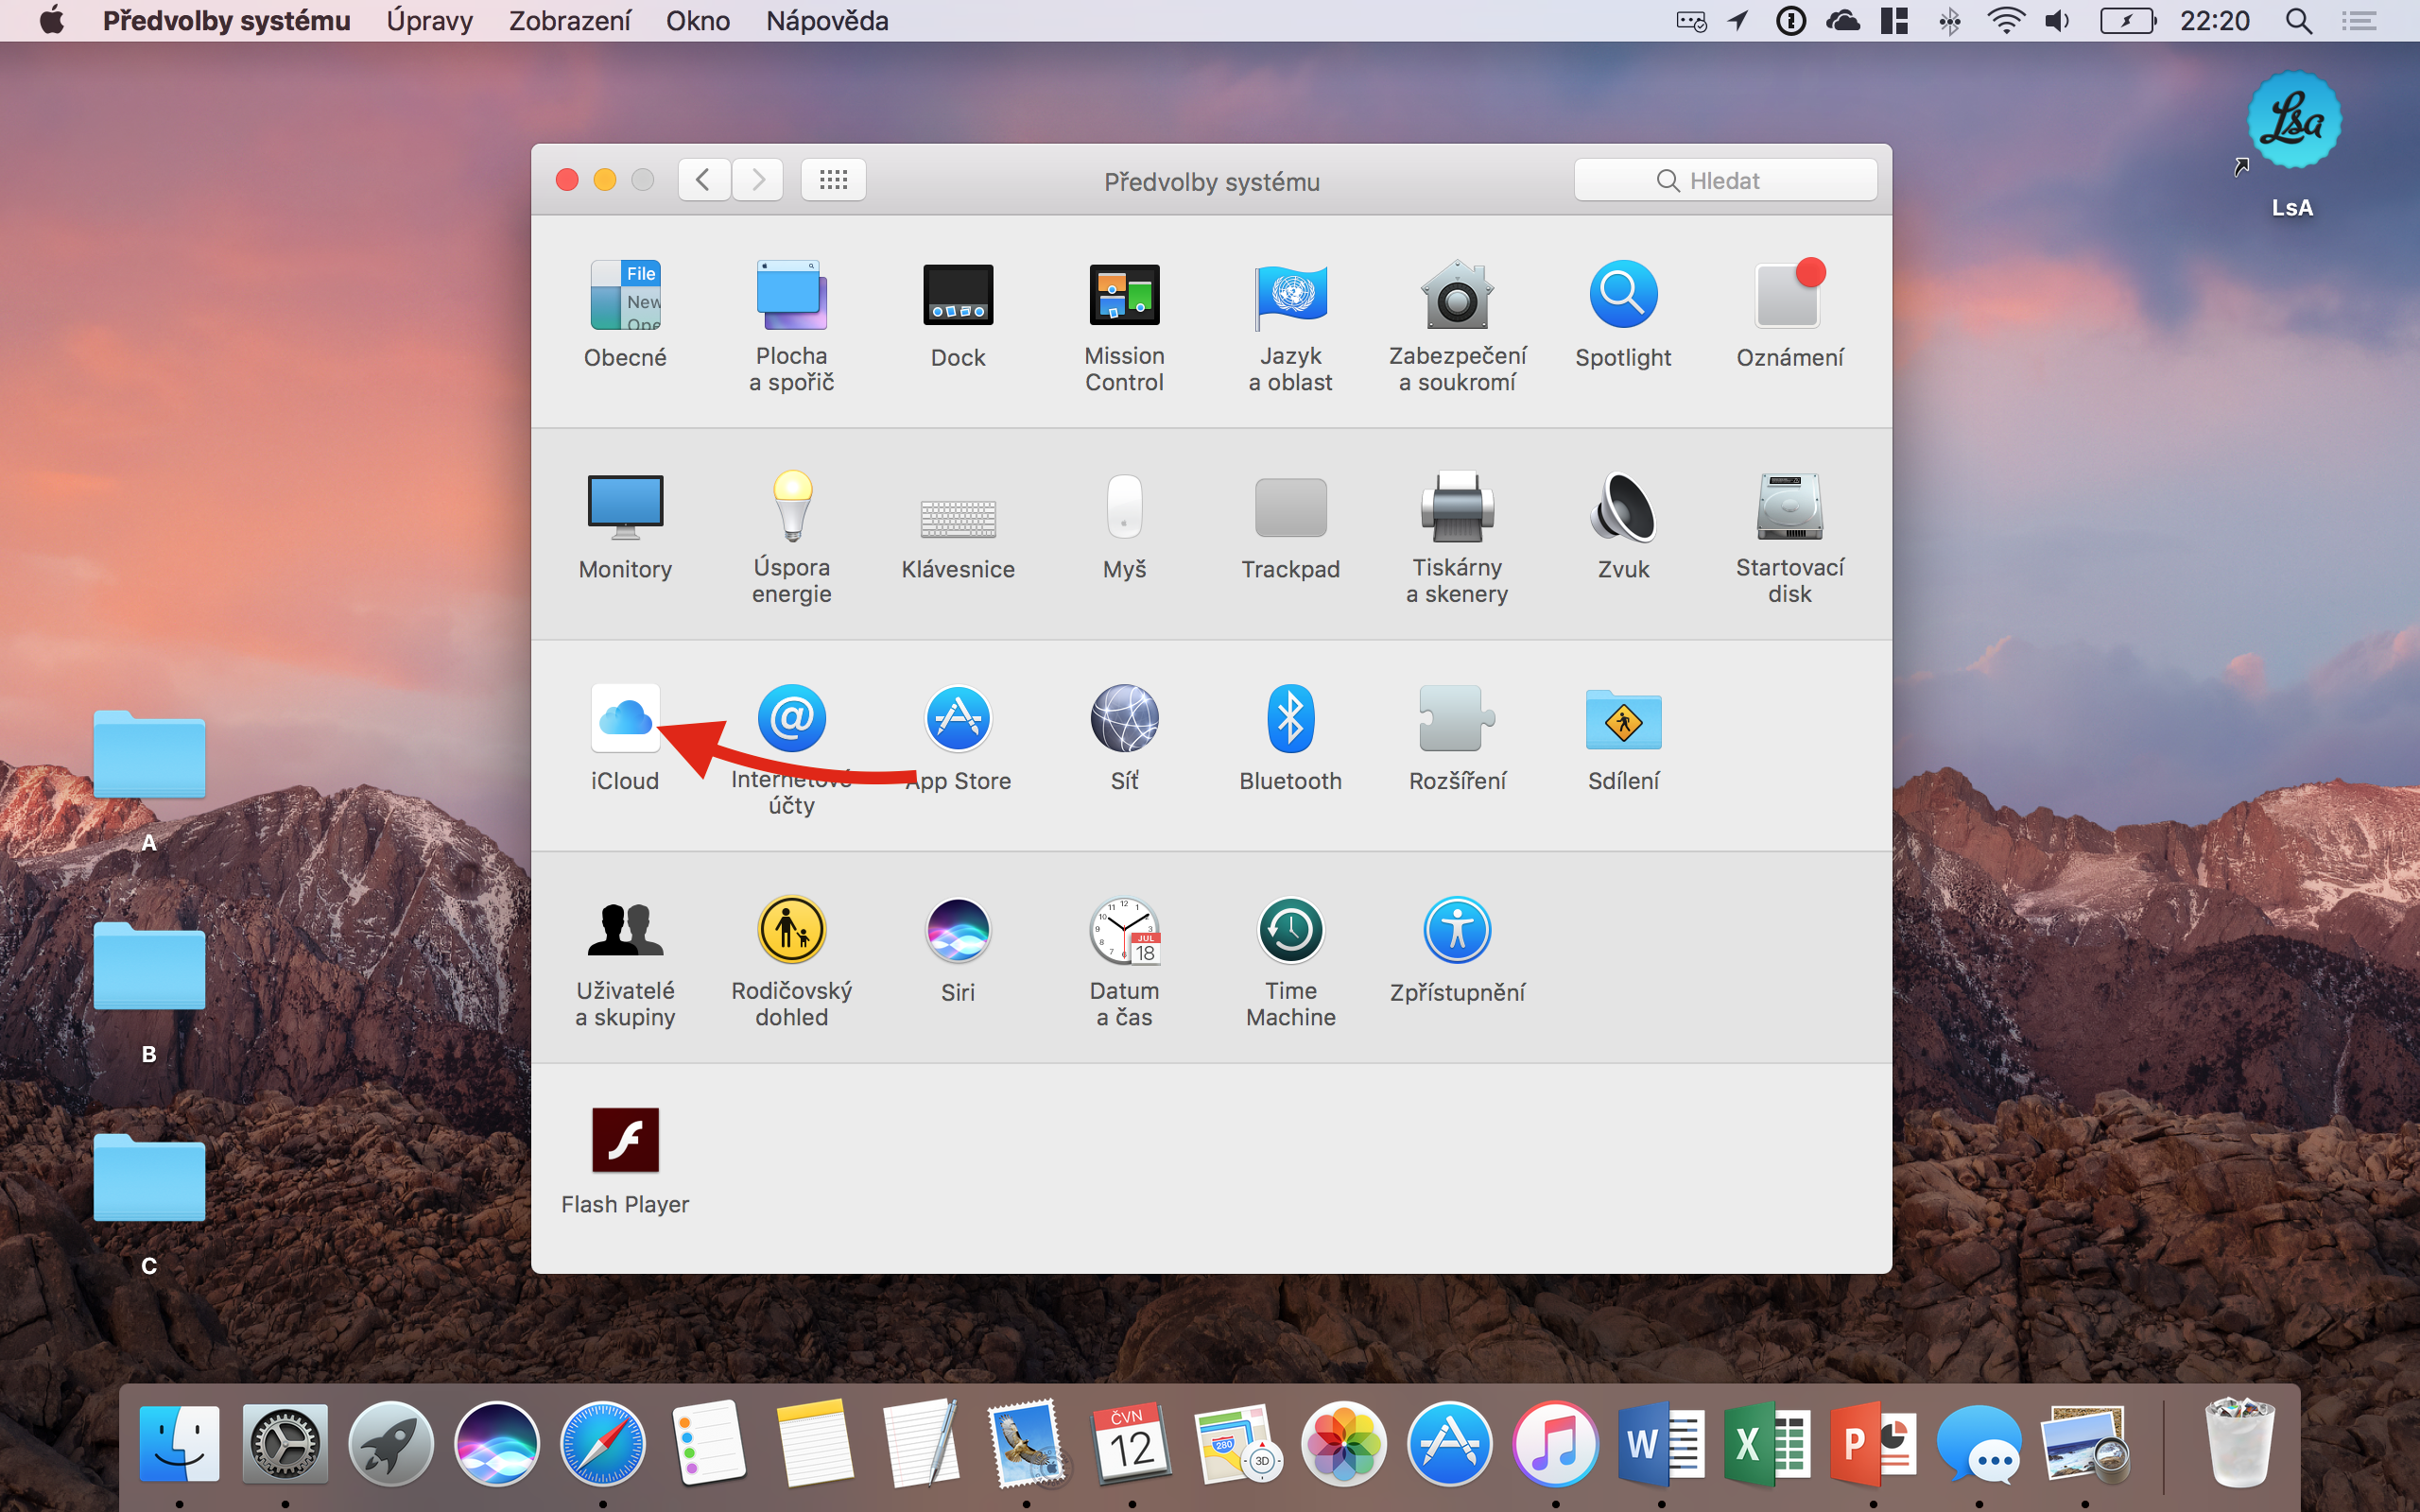The width and height of the screenshot is (2420, 1512).
Task: Open the Wi-Fi status menu
Action: (x=2004, y=21)
